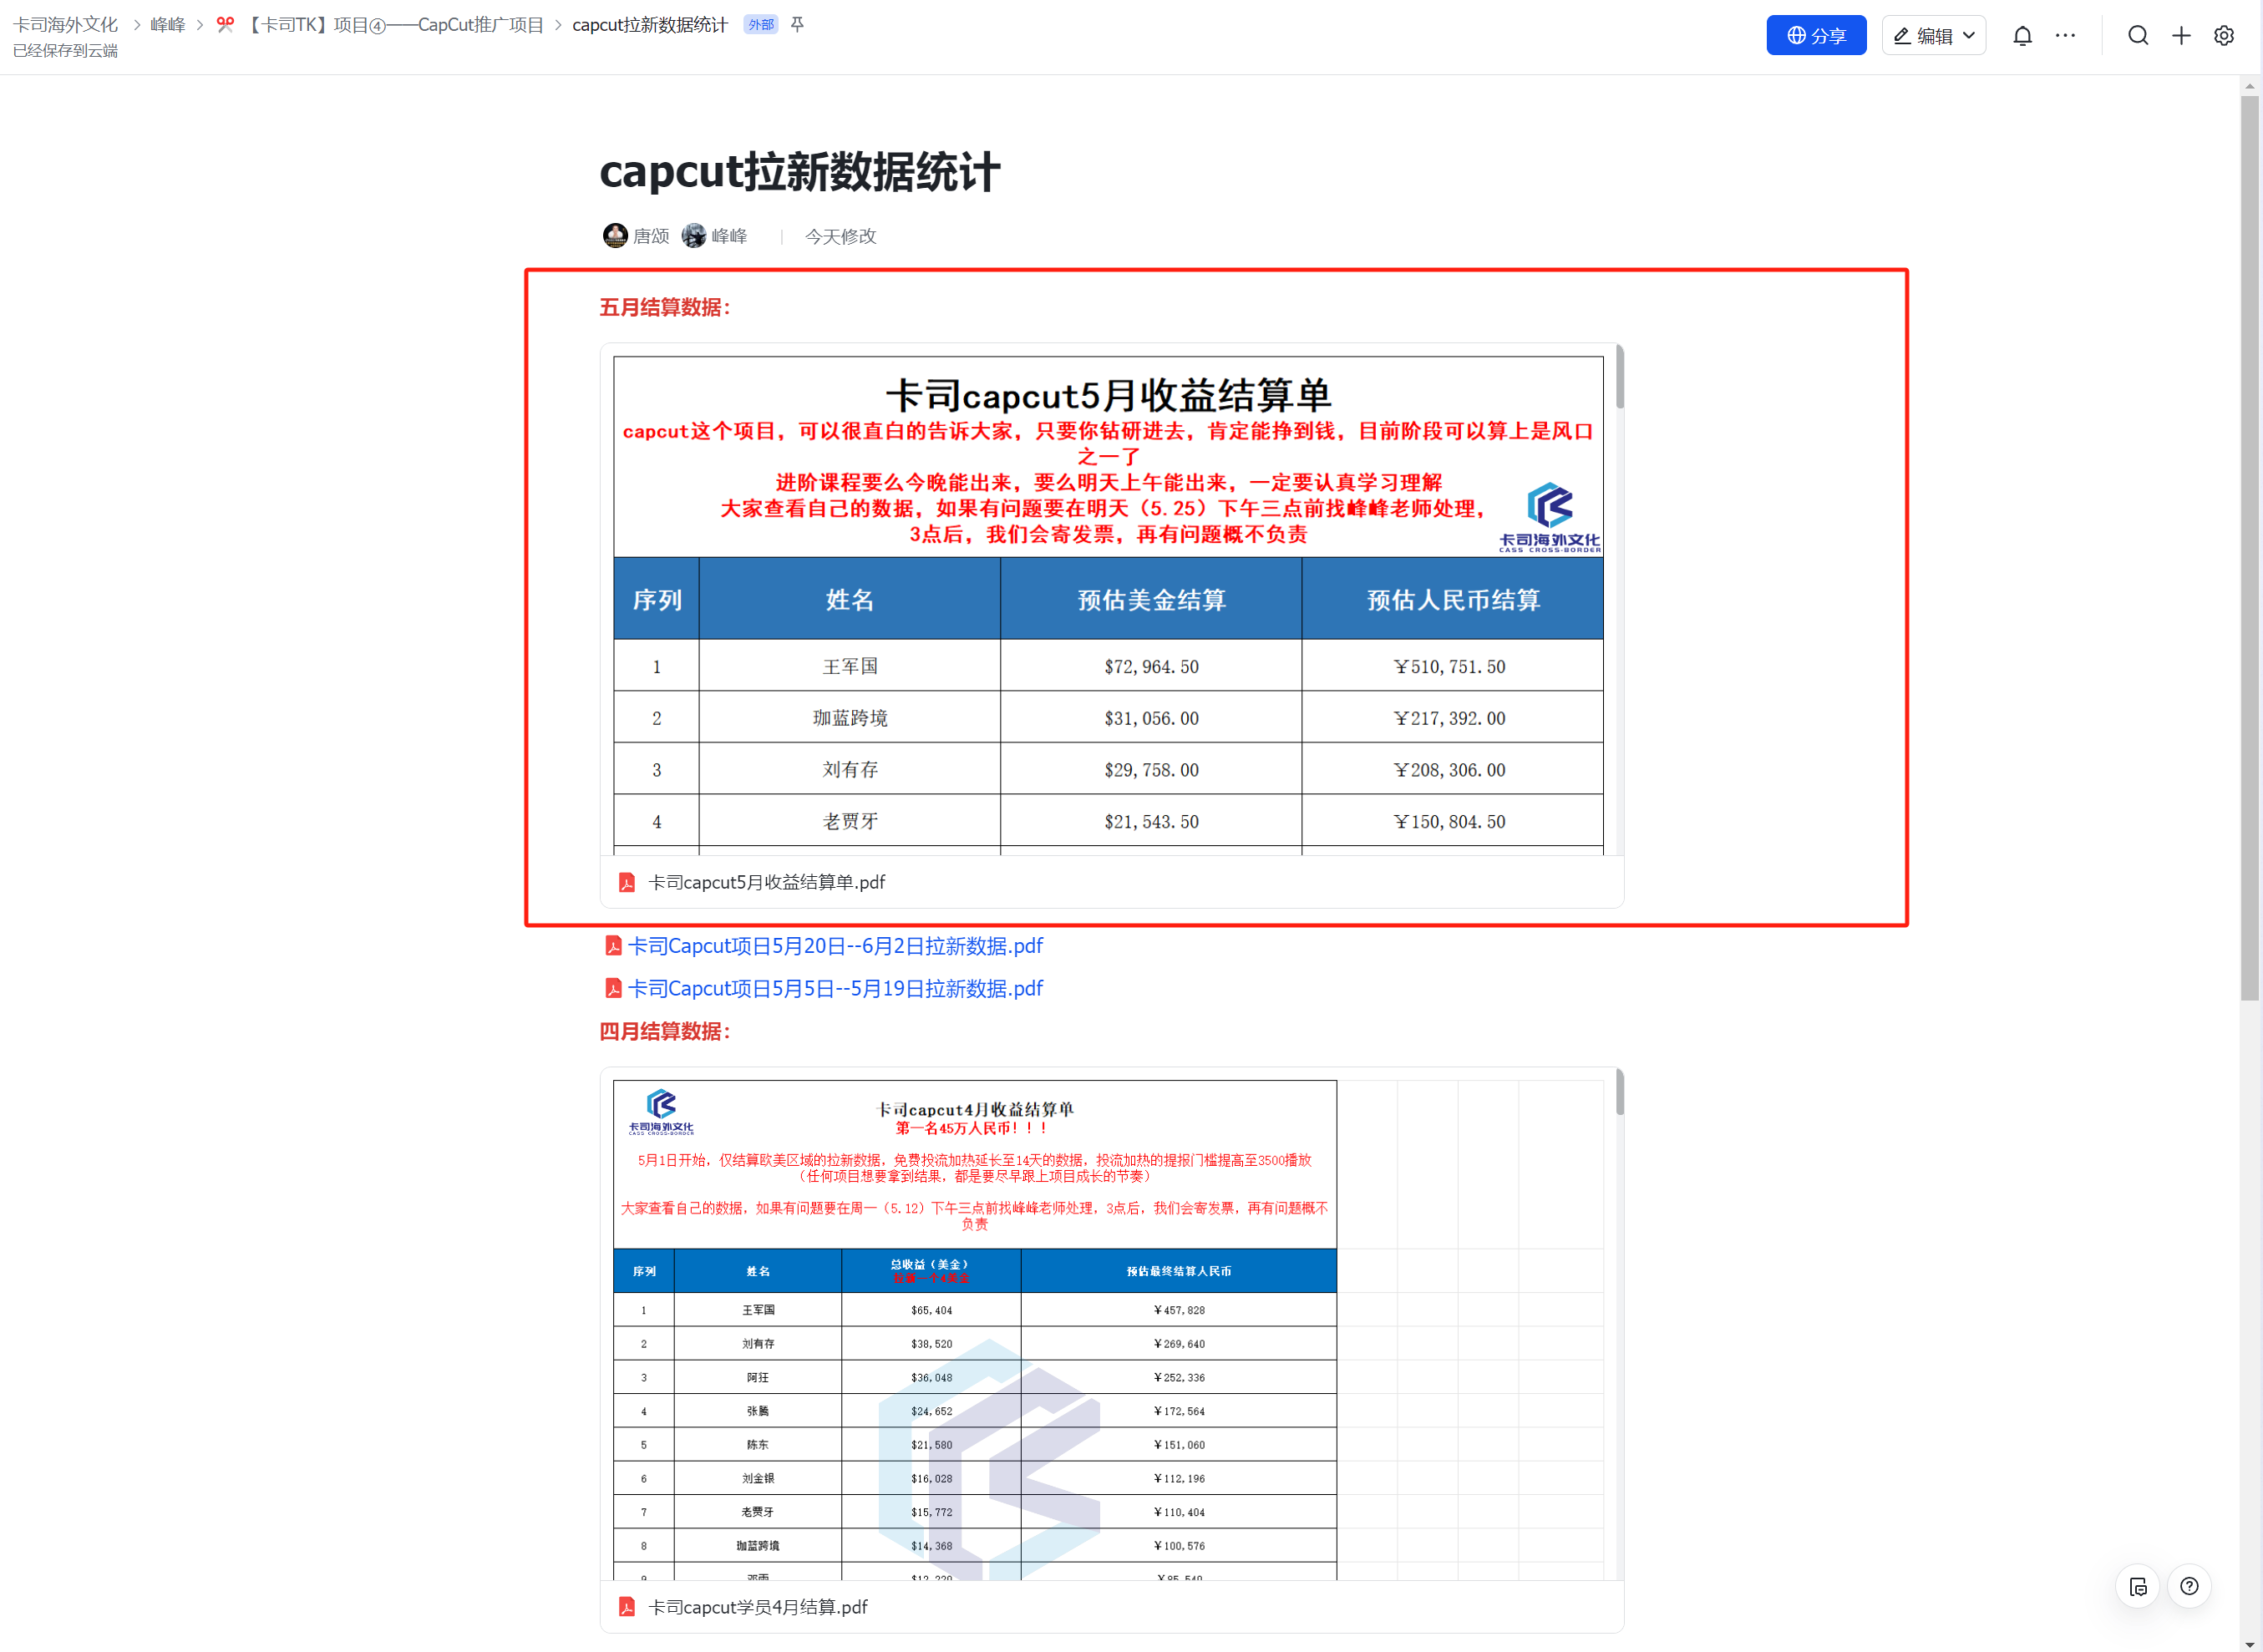Viewport: 2263px width, 1652px height.
Task: Click the $72,964.50 cell
Action: 1151,666
